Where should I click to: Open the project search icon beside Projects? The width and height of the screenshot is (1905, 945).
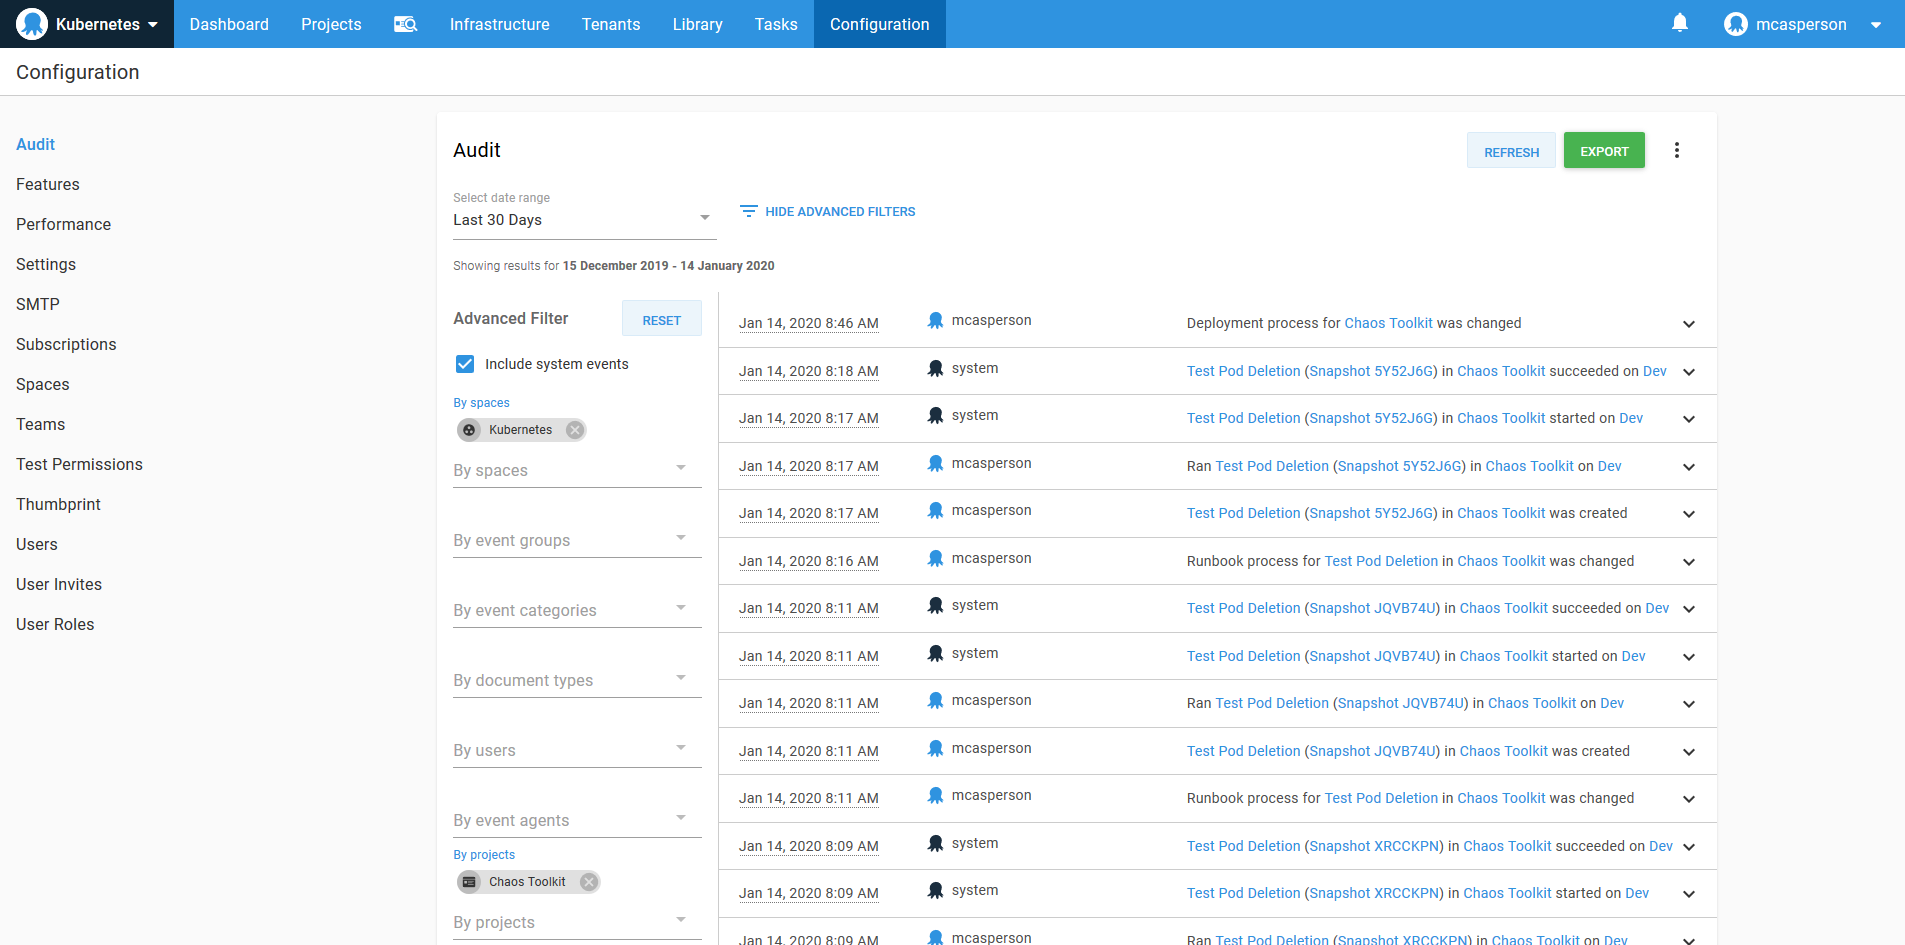pyautogui.click(x=406, y=24)
